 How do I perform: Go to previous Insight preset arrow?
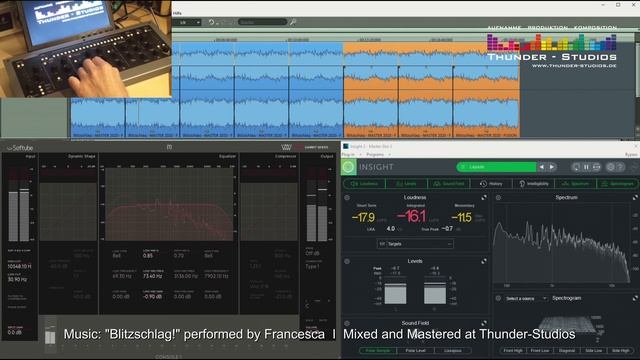point(542,167)
